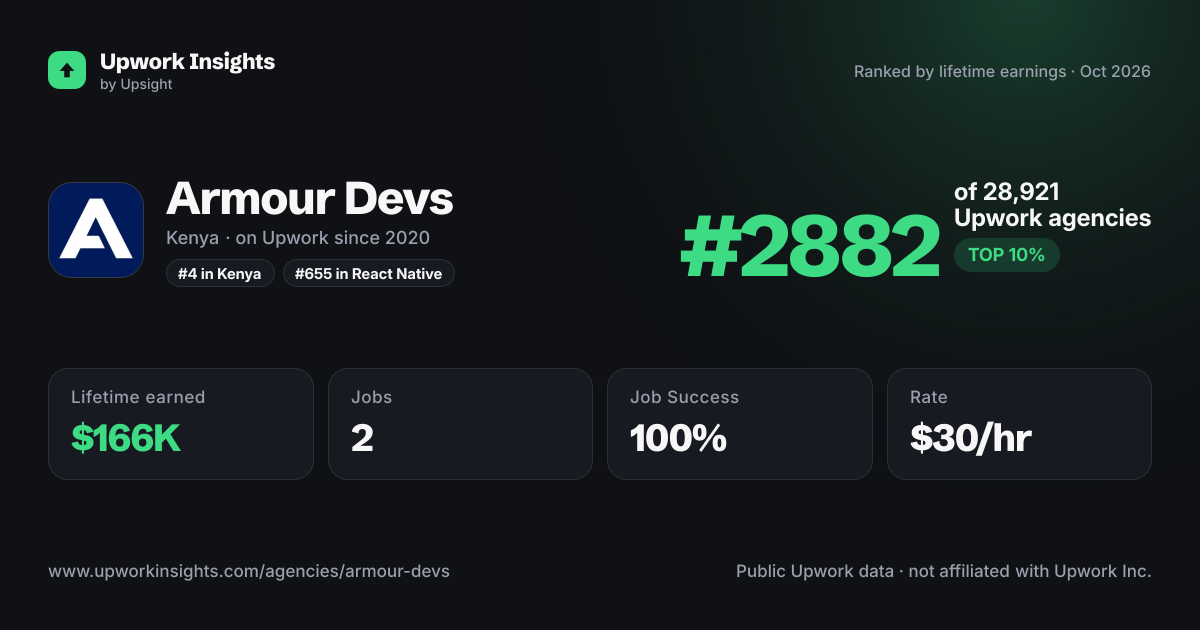Click the #2882 rank number
Viewport: 1200px width, 630px height.
810,247
